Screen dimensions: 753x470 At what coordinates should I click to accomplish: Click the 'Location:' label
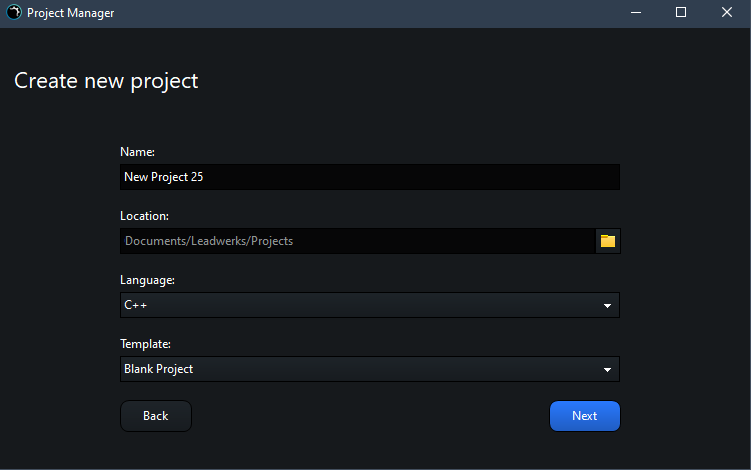[x=144, y=216]
